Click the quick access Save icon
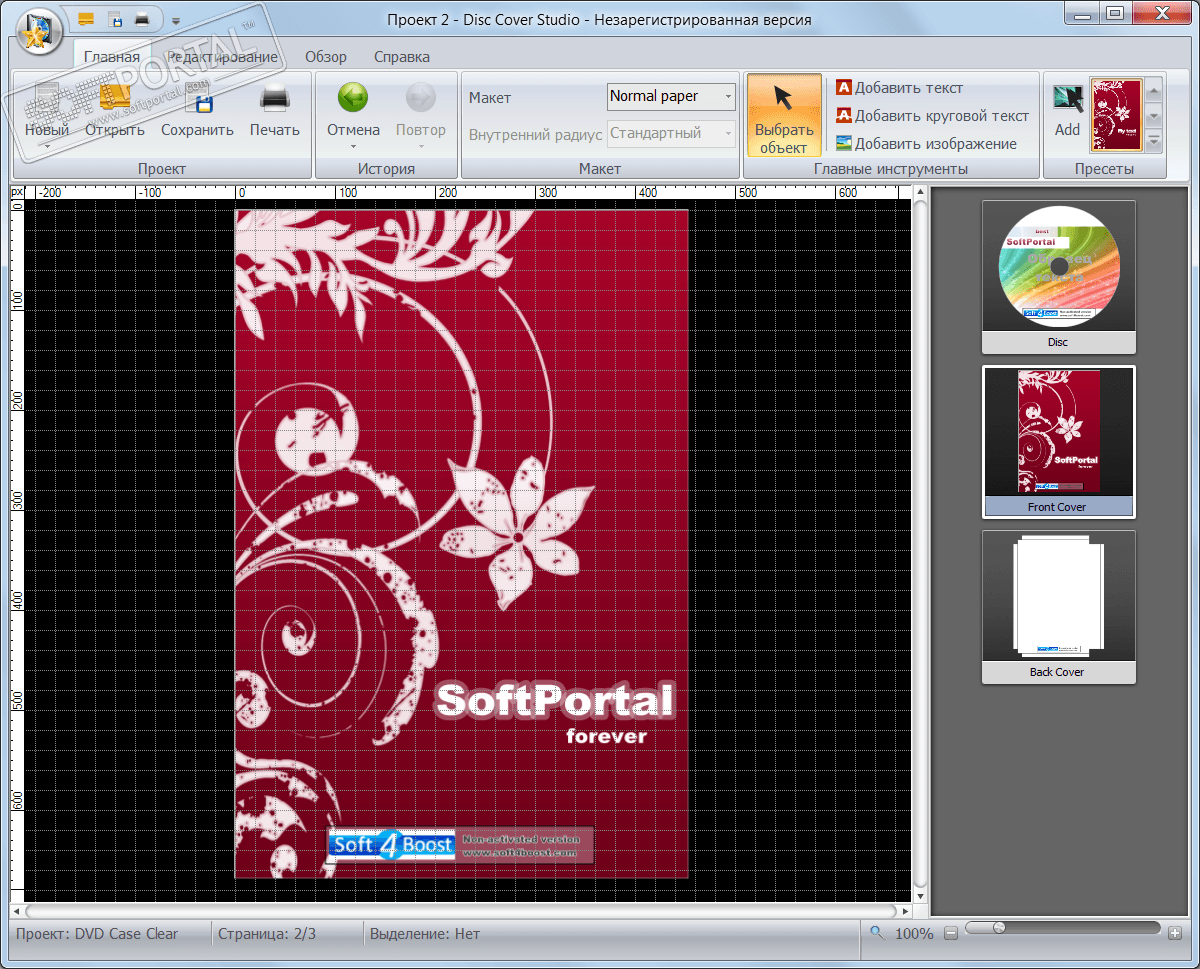The width and height of the screenshot is (1200, 969). point(115,19)
